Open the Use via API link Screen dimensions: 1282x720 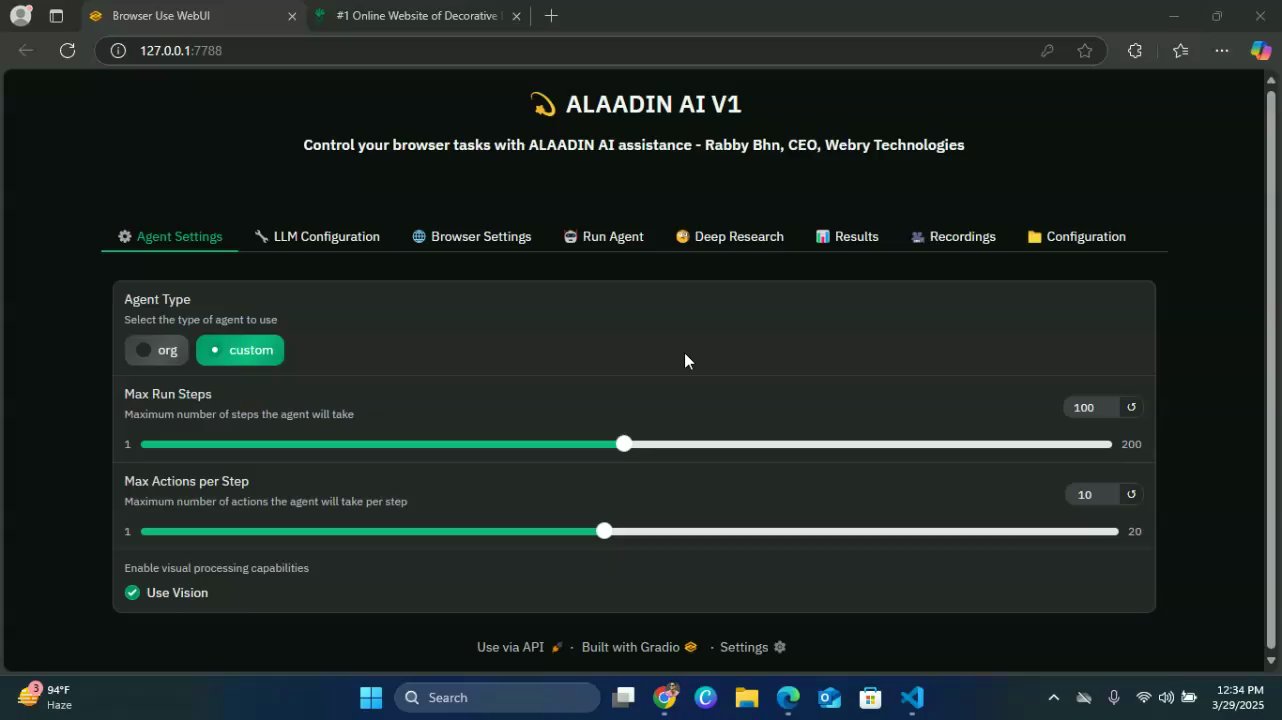click(x=520, y=647)
